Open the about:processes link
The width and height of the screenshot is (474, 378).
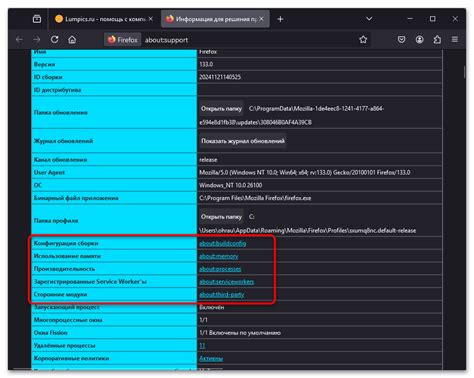point(220,269)
